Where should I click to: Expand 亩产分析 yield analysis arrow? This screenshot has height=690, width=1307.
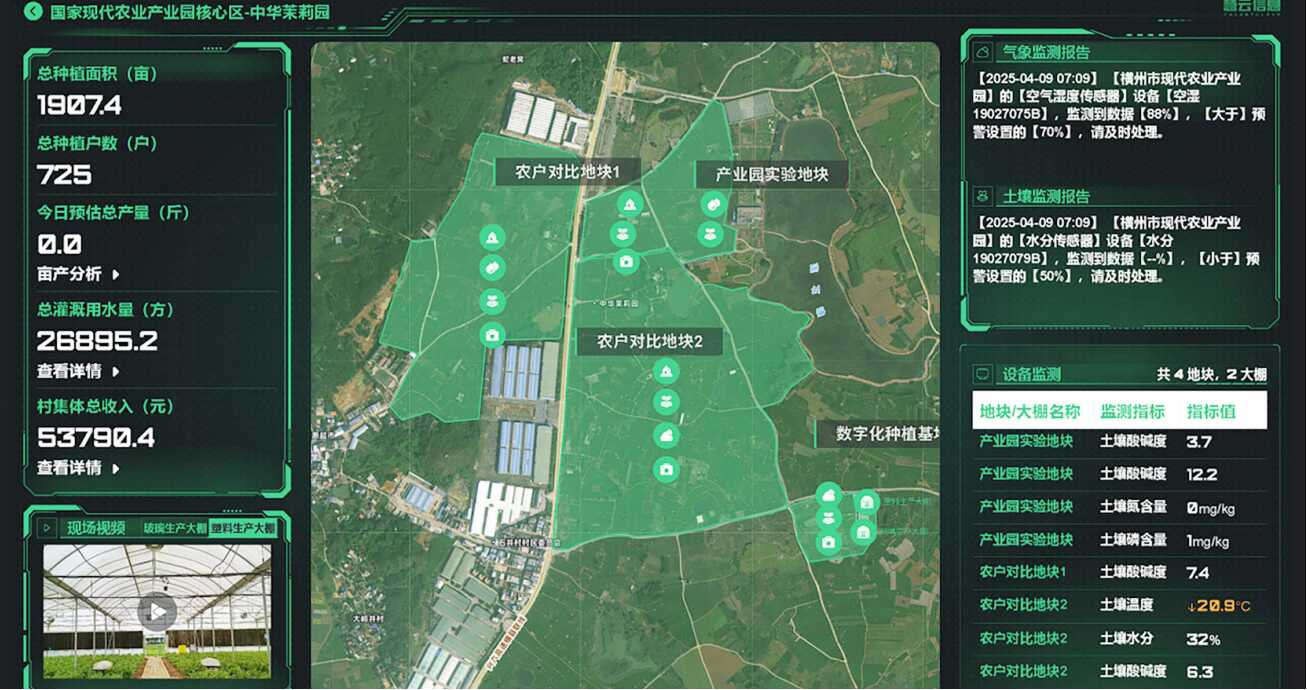[x=116, y=274]
